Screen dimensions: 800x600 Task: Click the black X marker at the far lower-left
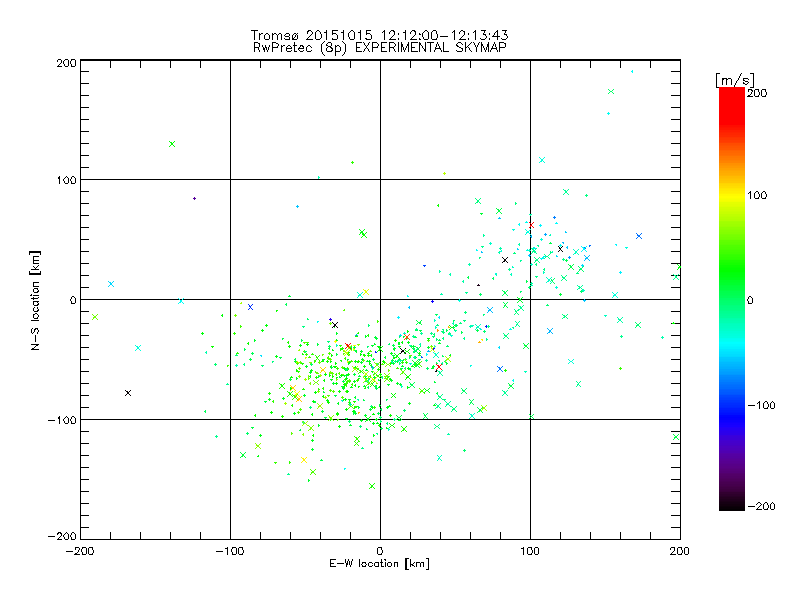[128, 393]
